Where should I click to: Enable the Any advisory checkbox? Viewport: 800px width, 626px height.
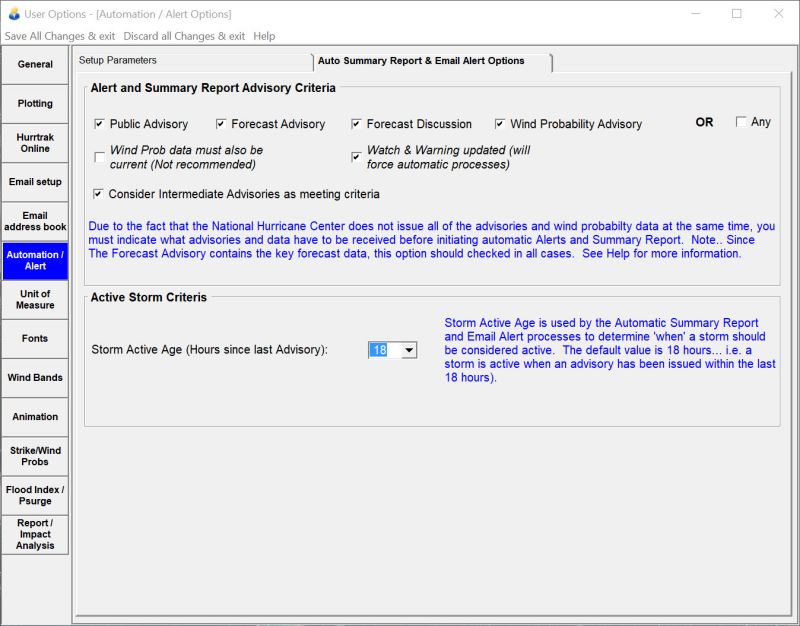pyautogui.click(x=741, y=122)
